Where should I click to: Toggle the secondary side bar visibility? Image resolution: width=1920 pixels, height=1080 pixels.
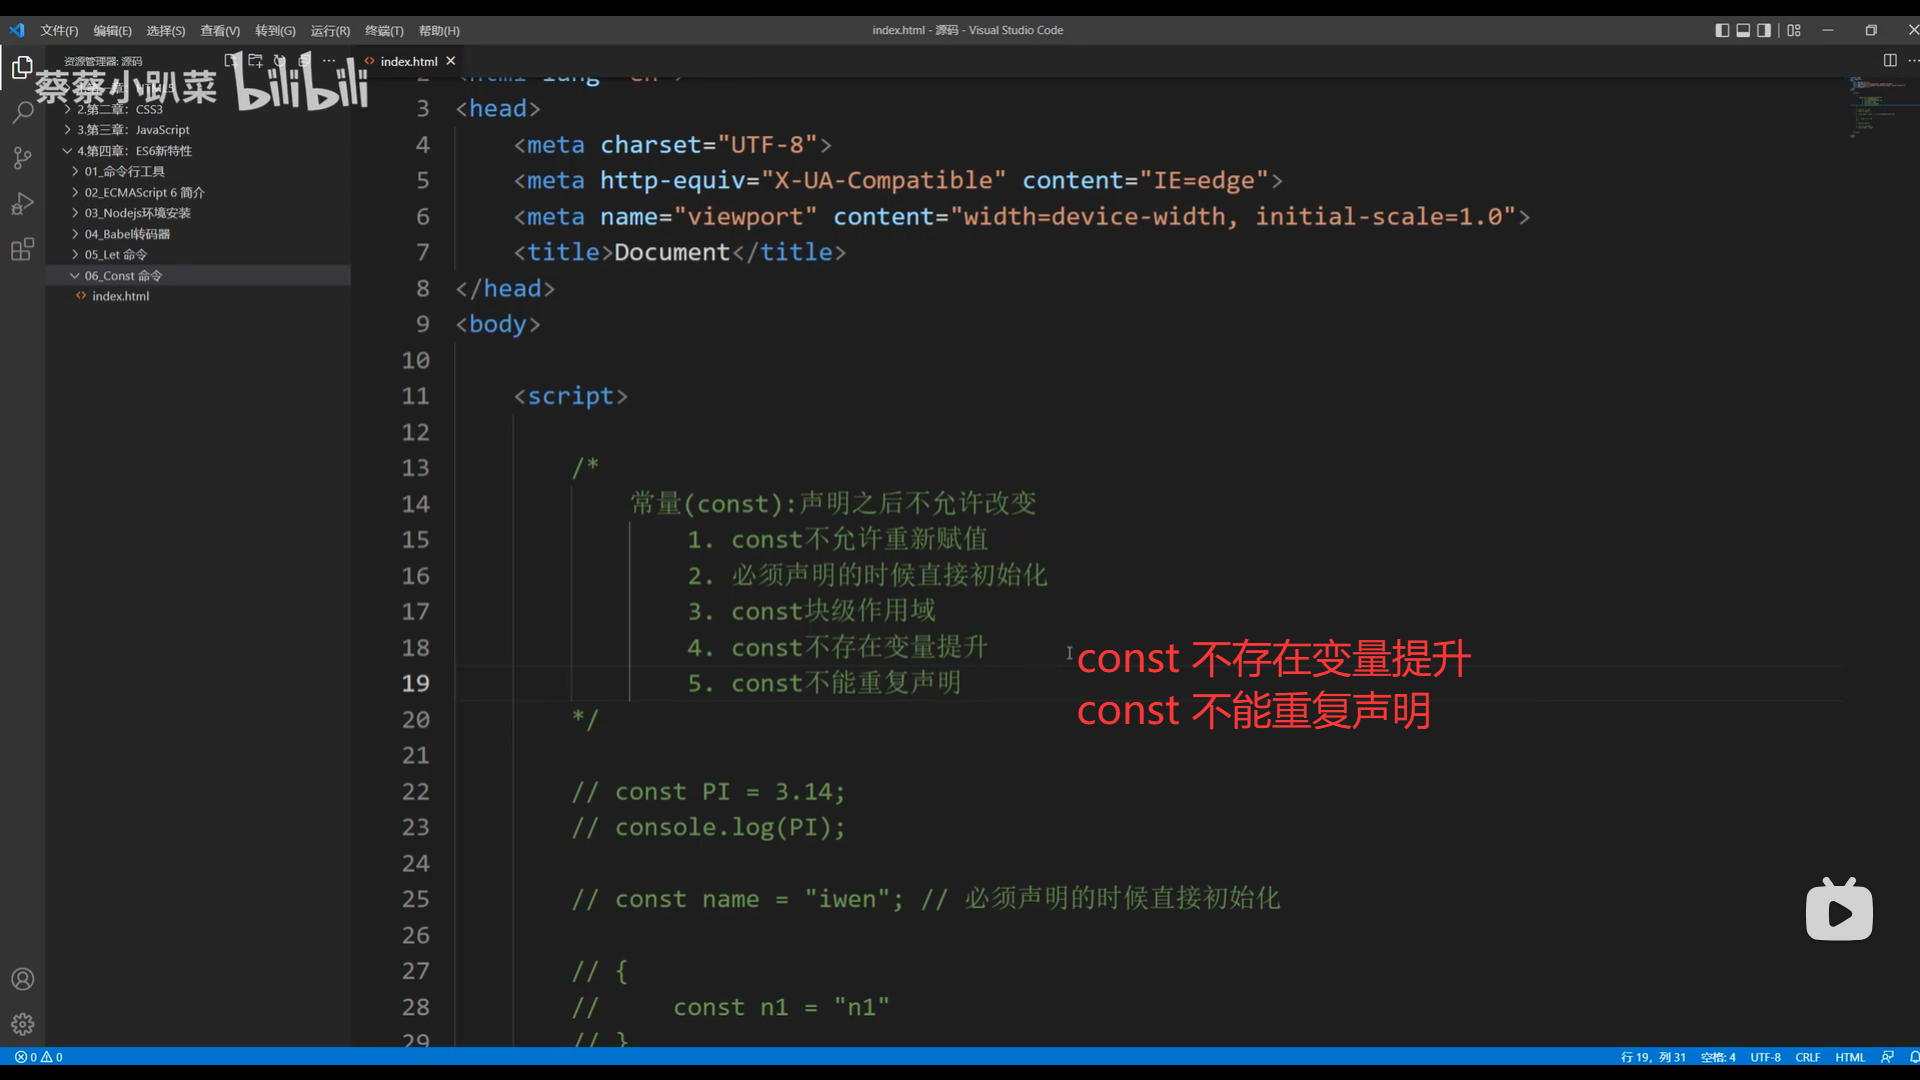coord(1764,30)
